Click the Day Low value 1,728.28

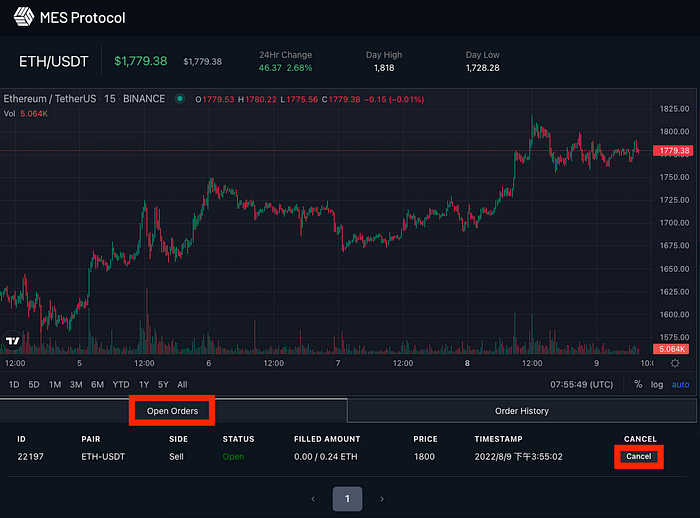click(x=483, y=68)
